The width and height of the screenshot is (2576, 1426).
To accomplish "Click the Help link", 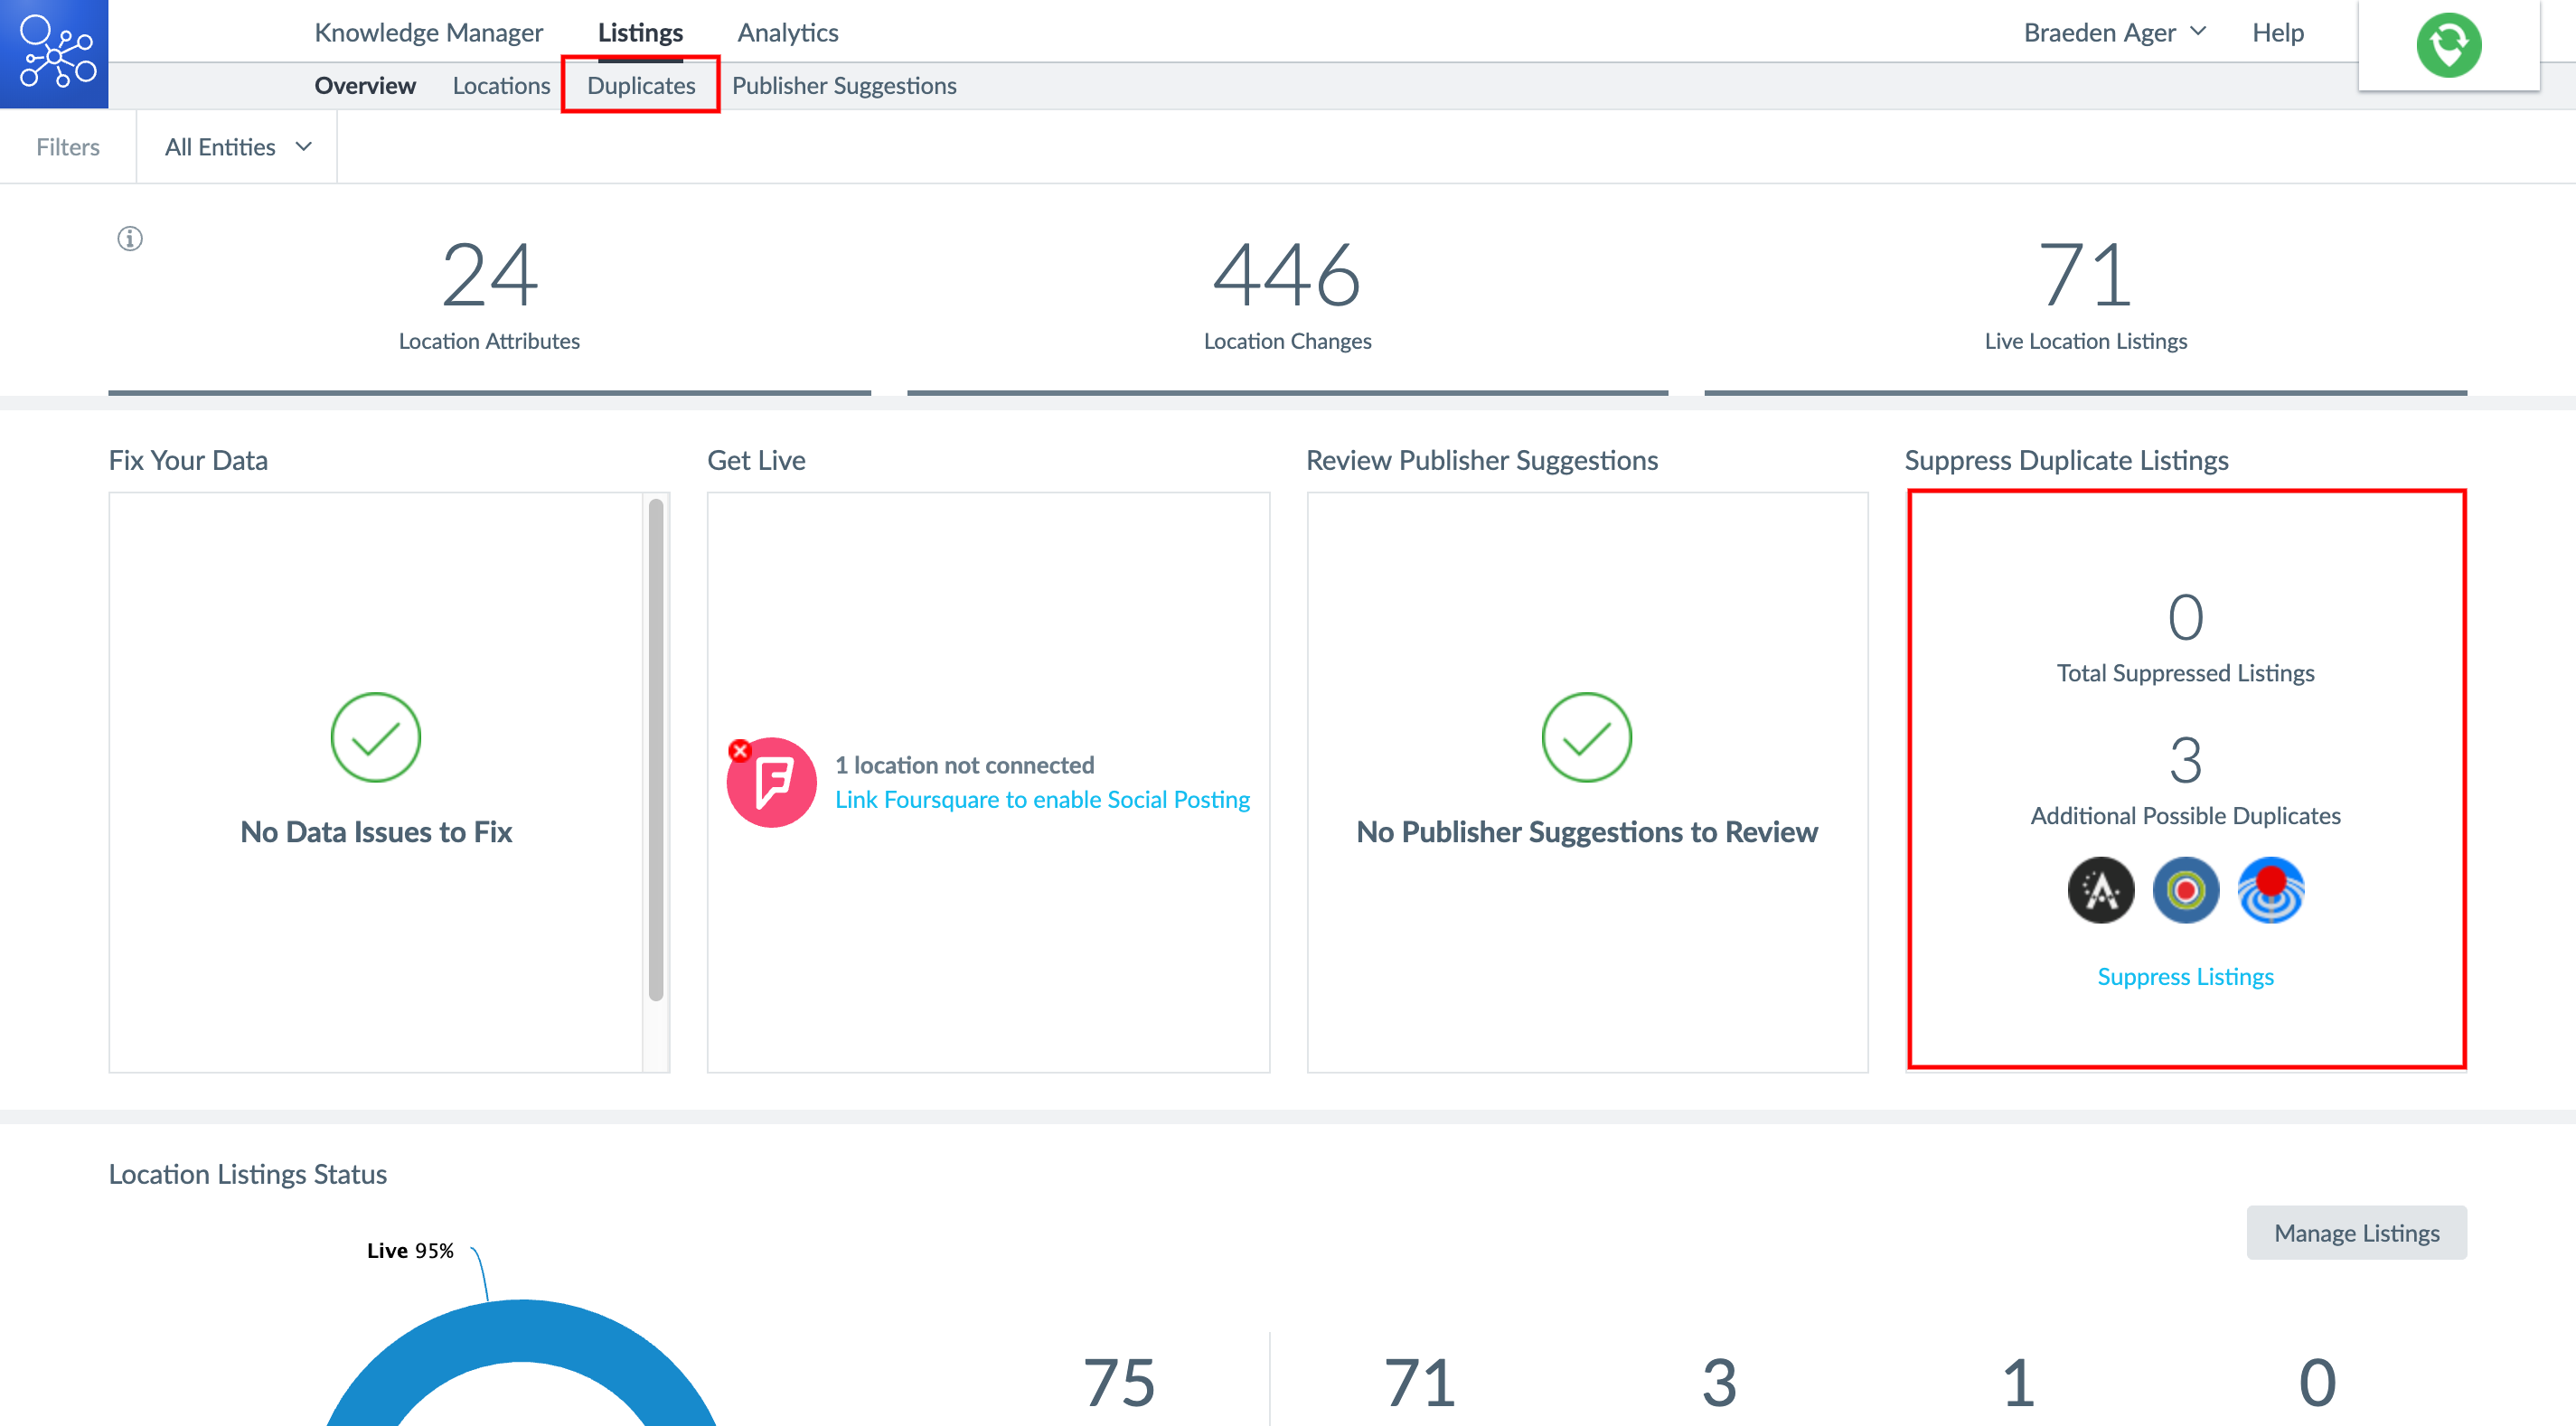I will 2277,32.
